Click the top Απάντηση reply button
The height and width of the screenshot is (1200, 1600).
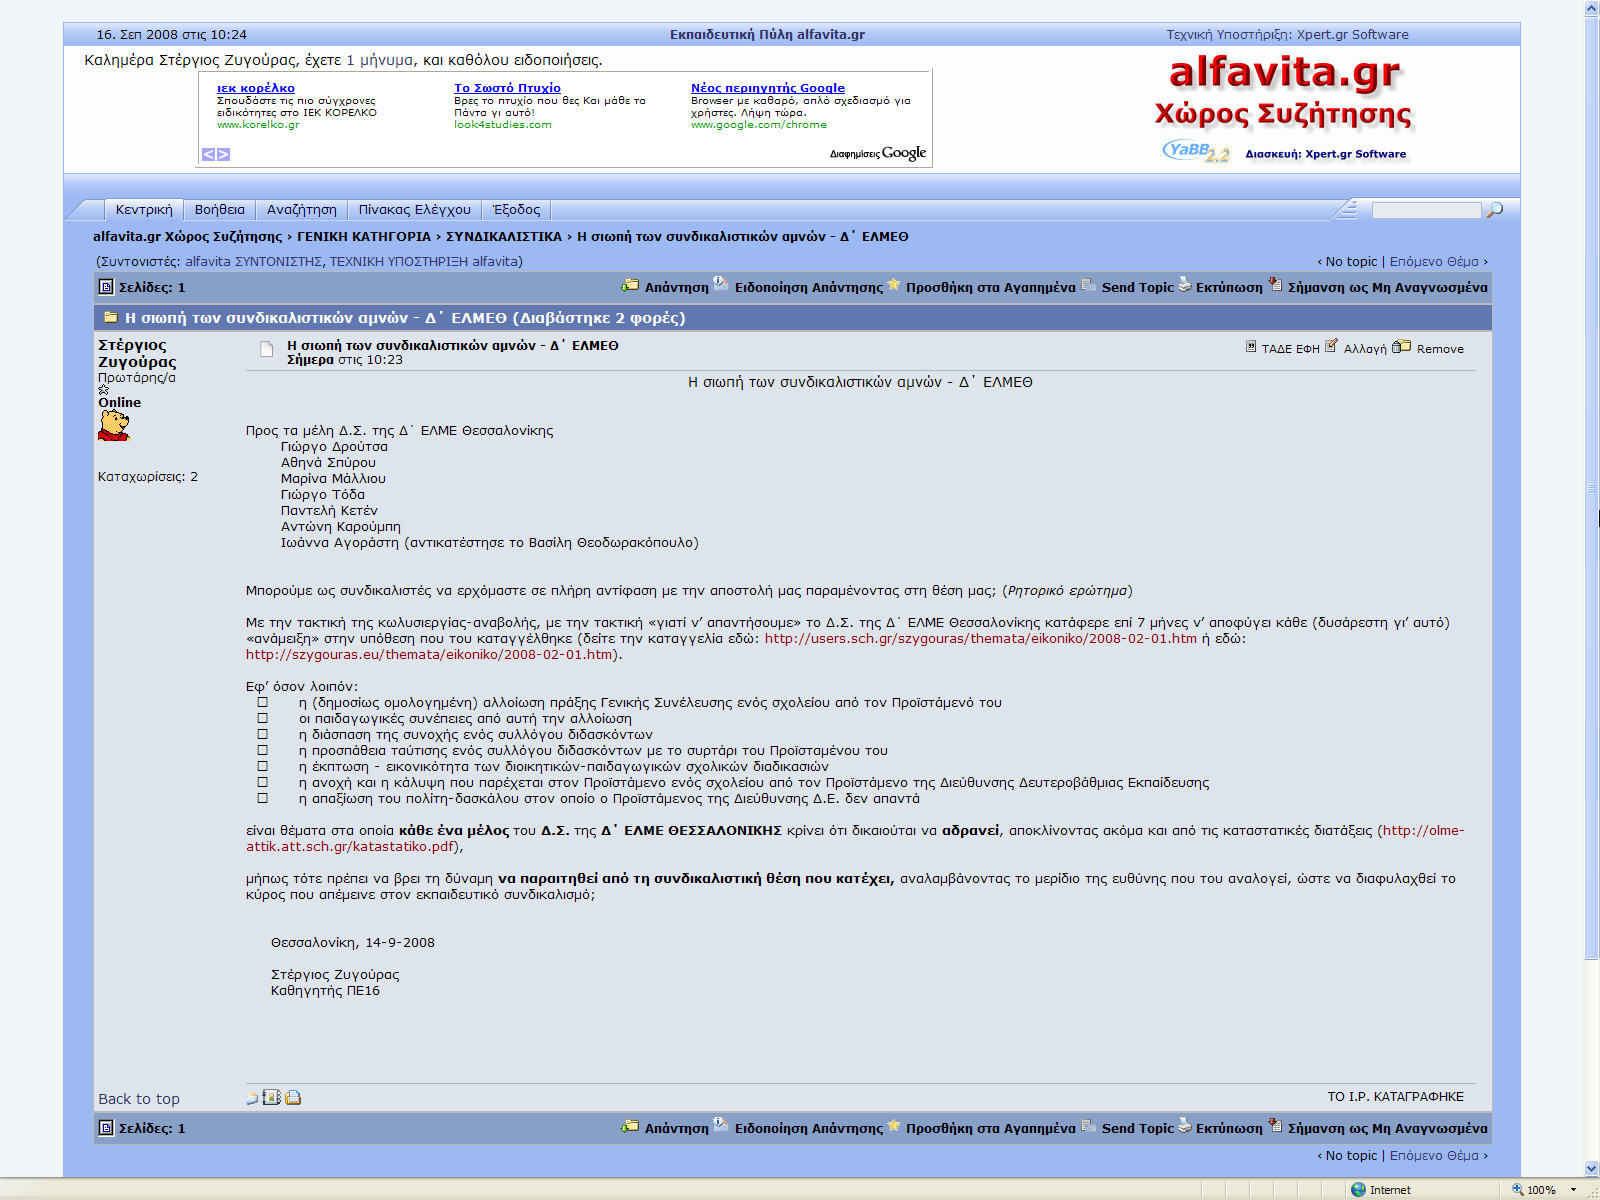[665, 287]
